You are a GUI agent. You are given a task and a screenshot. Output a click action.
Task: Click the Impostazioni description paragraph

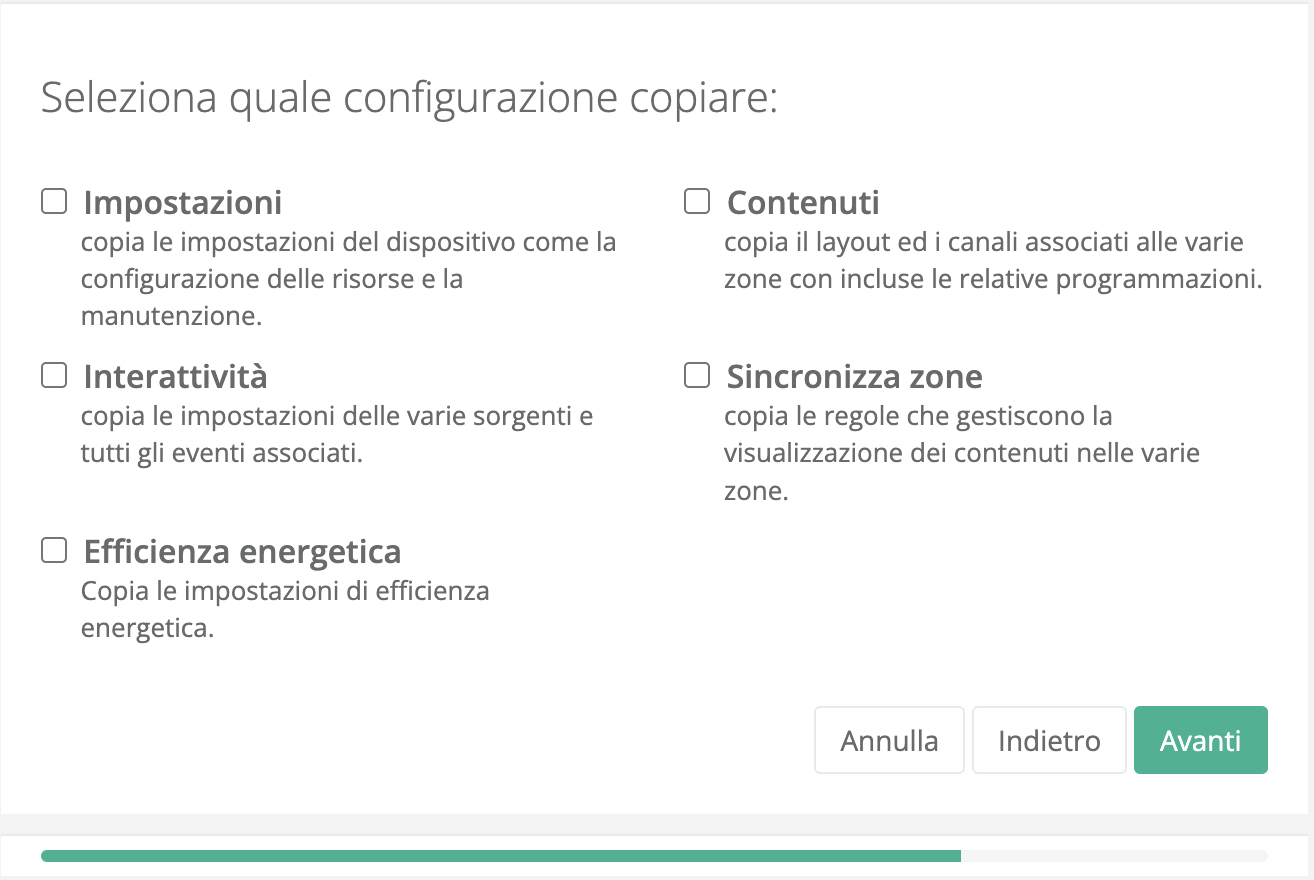tap(348, 279)
